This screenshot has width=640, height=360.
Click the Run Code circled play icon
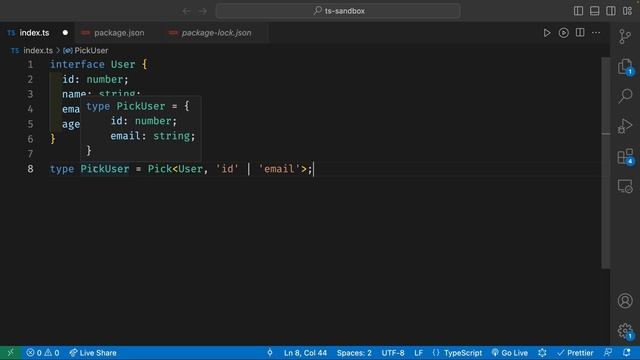pos(563,33)
